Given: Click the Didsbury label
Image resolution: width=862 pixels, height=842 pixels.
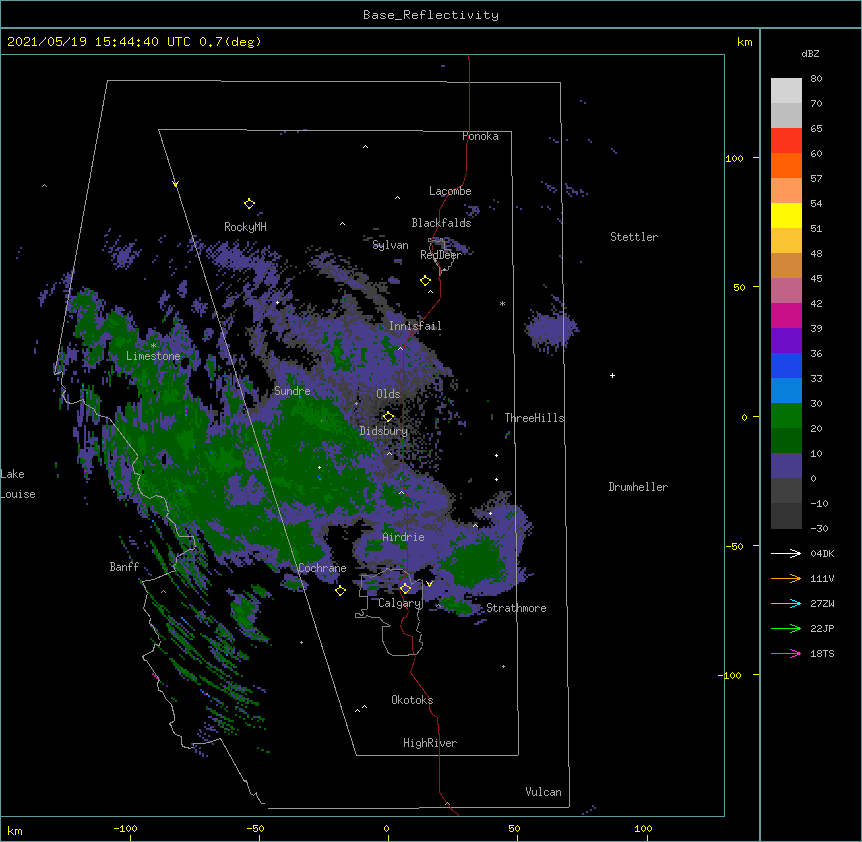Looking at the screenshot, I should coord(384,431).
